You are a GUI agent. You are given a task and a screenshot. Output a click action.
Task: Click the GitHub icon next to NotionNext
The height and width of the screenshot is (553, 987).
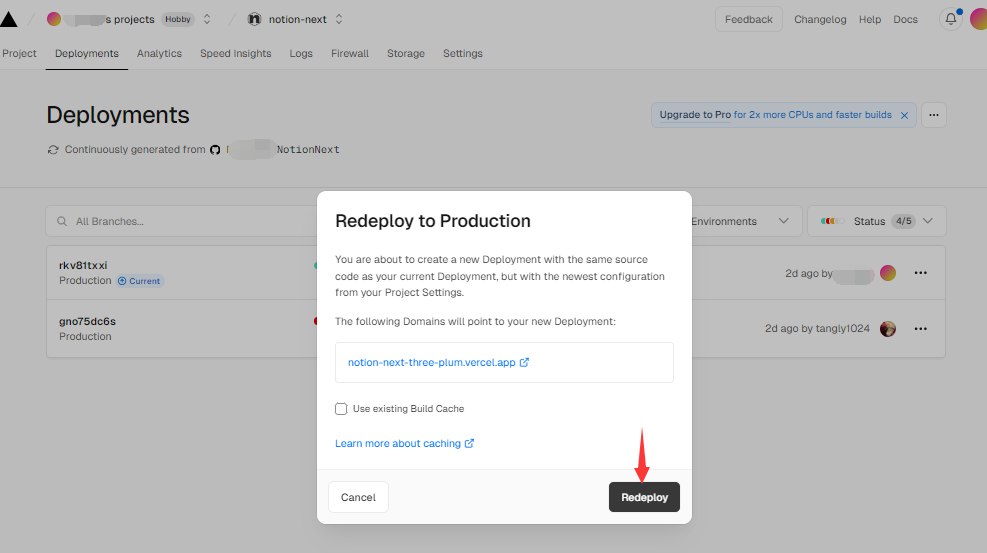[x=215, y=150]
